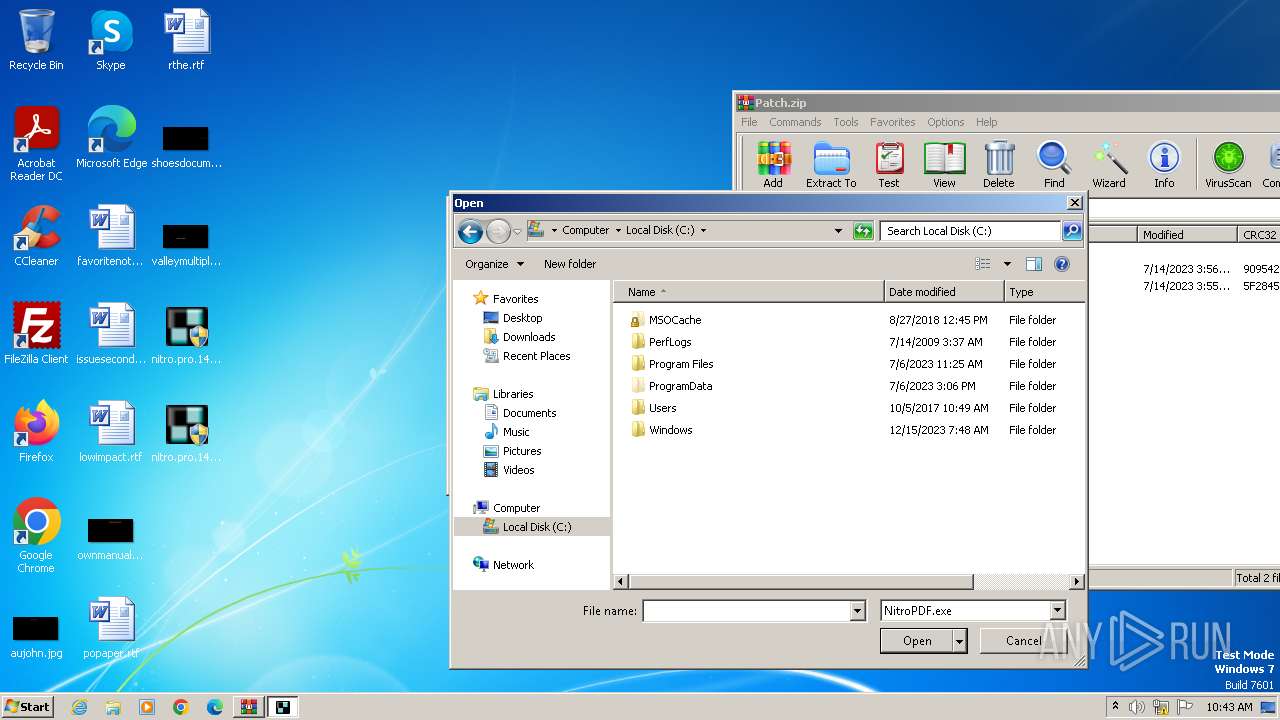Select rthe.rtf desktop document
Screen dimensions: 1280x720
(x=186, y=41)
